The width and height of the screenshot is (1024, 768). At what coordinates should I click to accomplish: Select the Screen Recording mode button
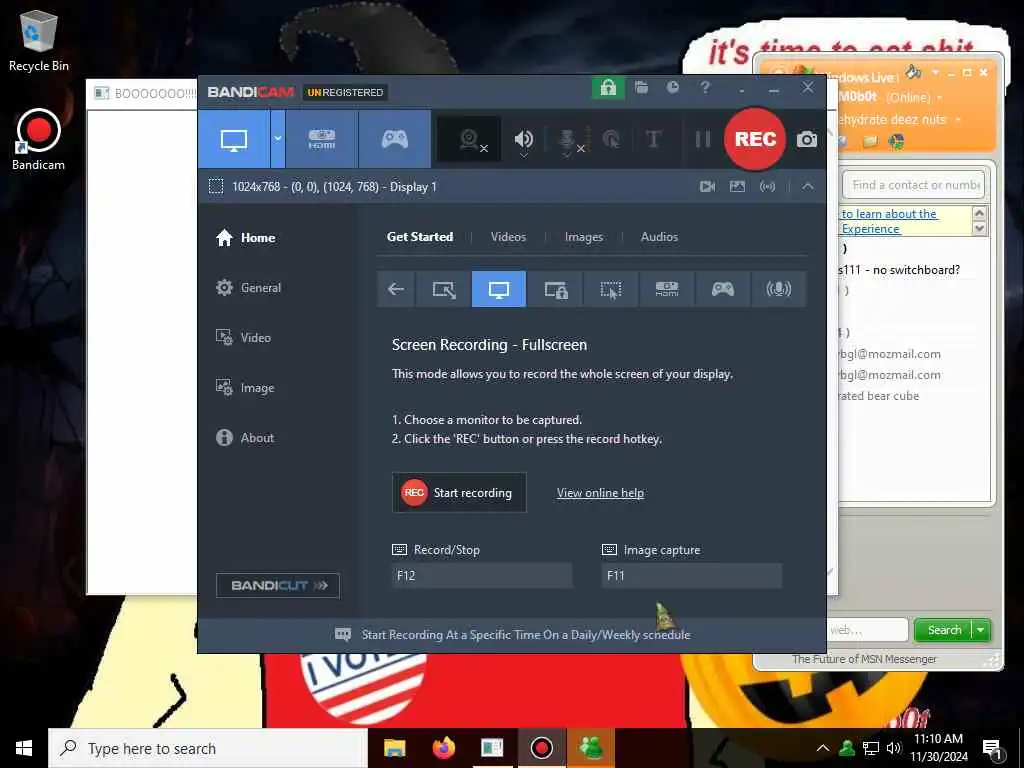point(234,139)
